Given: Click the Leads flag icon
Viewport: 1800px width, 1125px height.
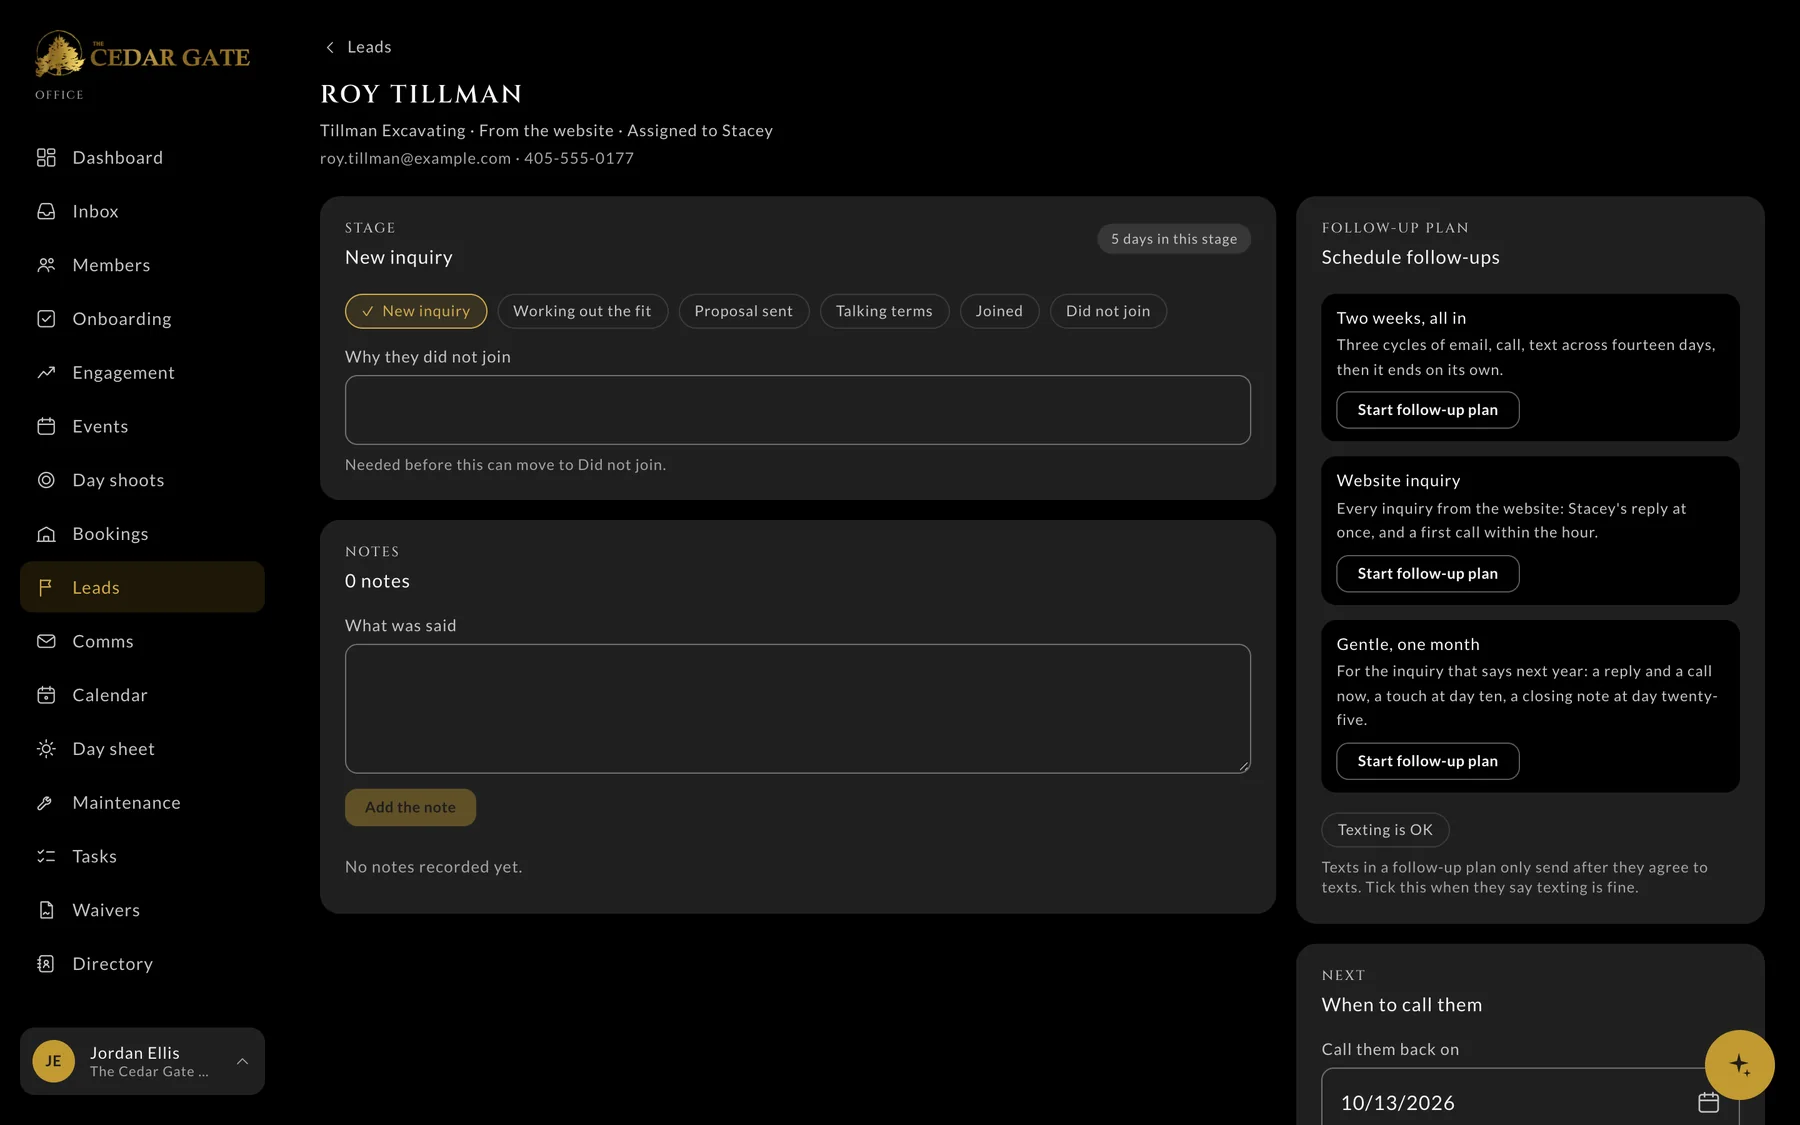Looking at the screenshot, I should 46,588.
